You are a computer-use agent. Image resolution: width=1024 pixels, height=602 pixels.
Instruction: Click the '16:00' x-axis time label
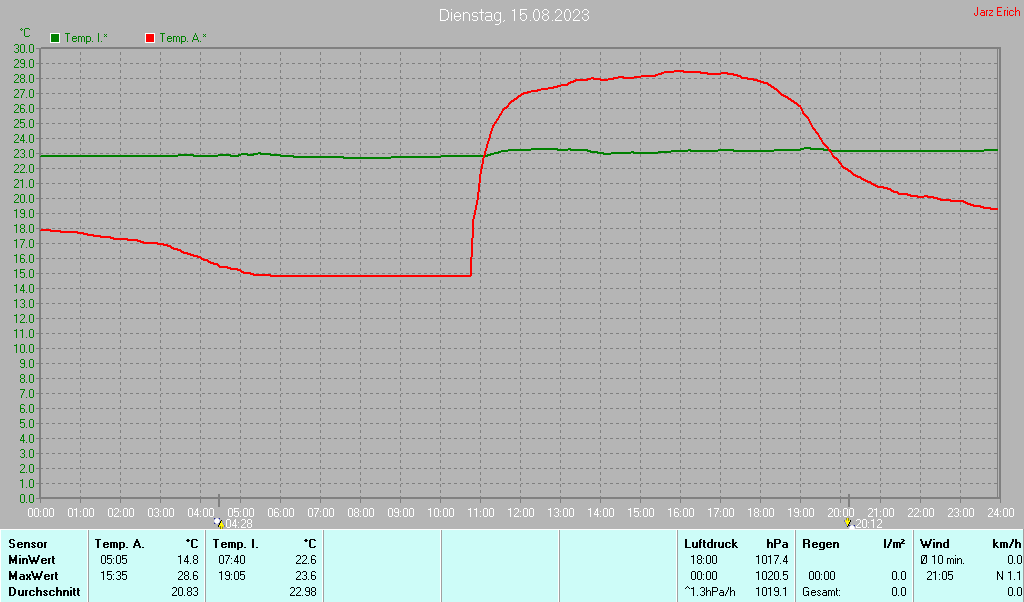pyautogui.click(x=680, y=513)
